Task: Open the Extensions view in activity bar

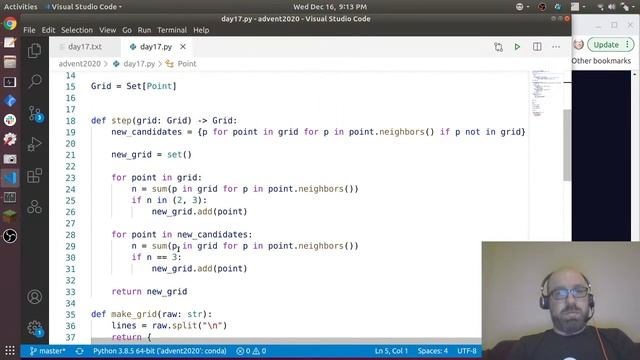Action: click(35, 176)
